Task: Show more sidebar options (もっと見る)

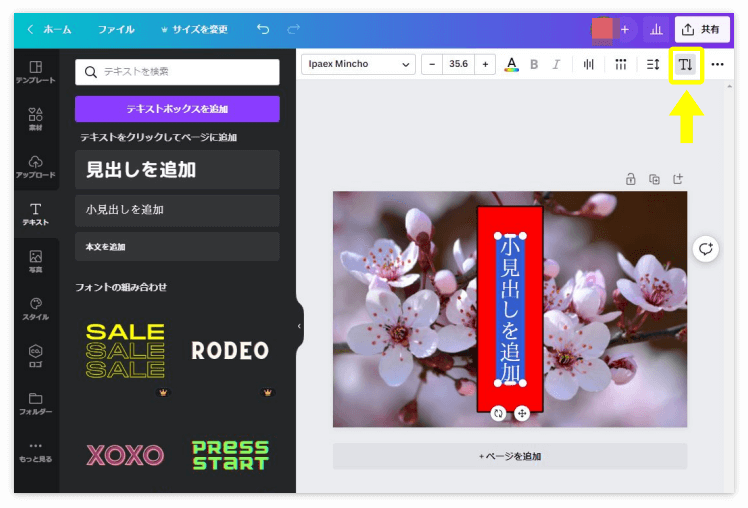Action: point(36,451)
